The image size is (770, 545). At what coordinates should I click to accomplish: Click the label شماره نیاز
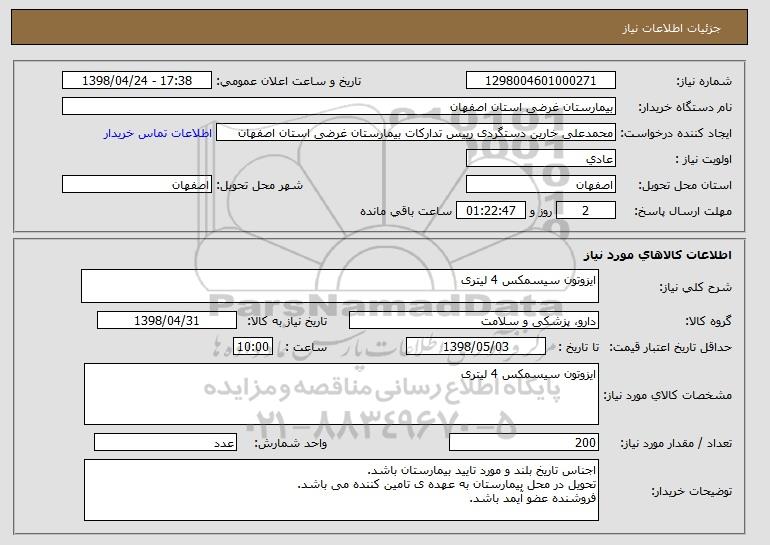click(704, 81)
